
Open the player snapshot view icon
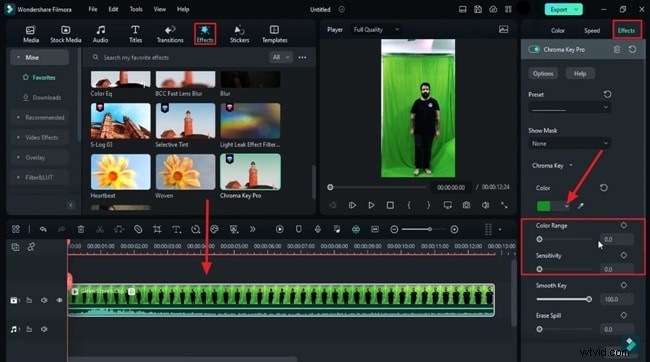click(x=503, y=29)
